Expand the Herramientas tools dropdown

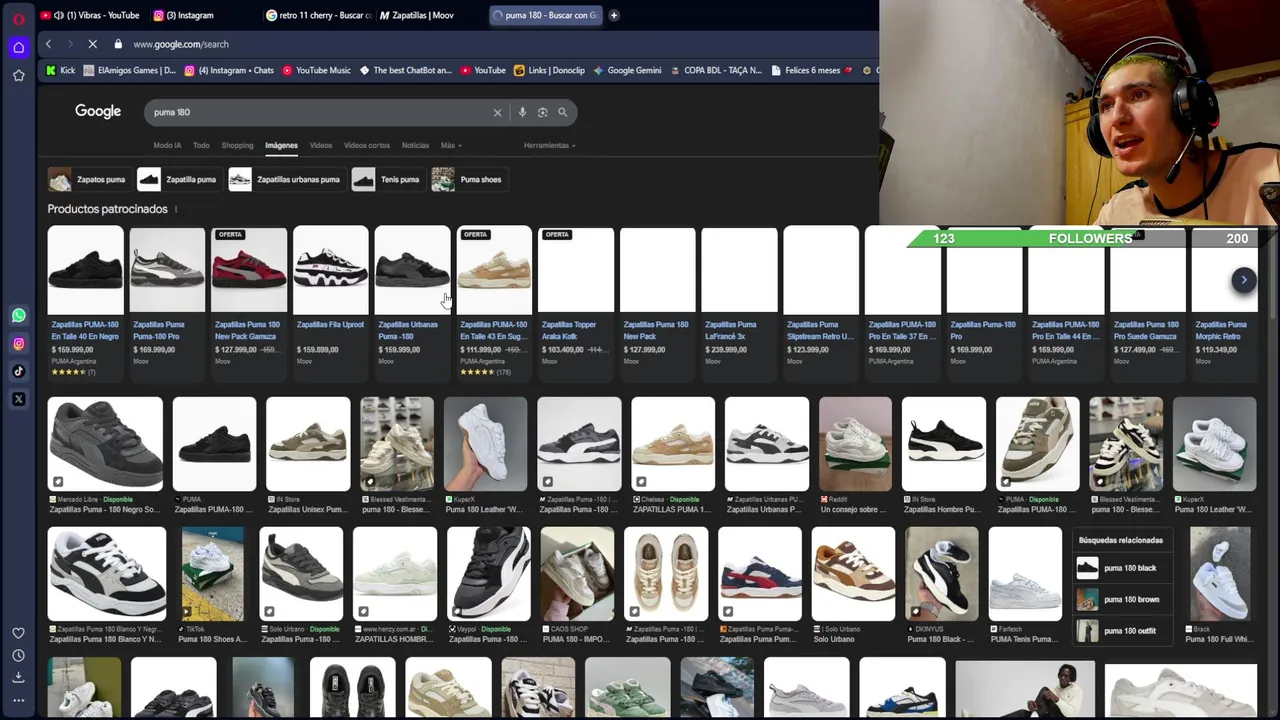coord(549,145)
